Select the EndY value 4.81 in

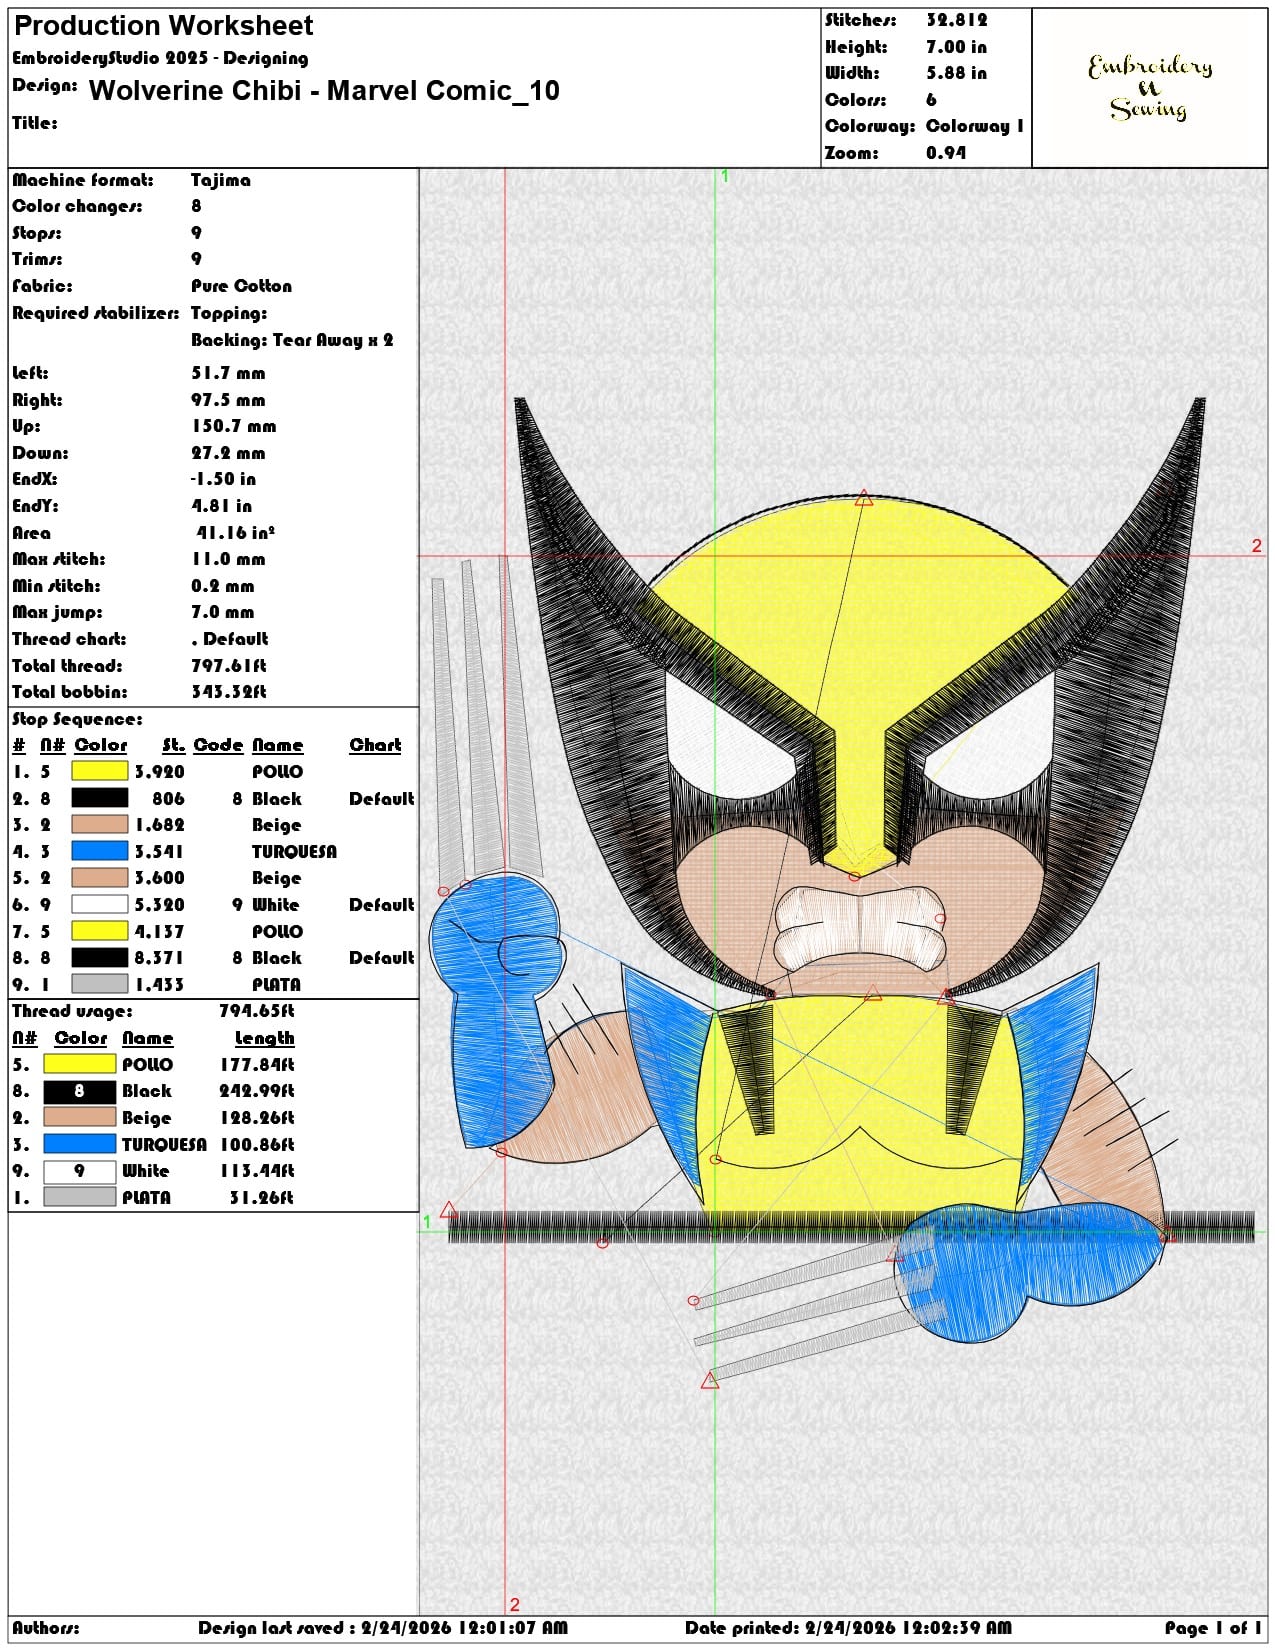tap(221, 506)
